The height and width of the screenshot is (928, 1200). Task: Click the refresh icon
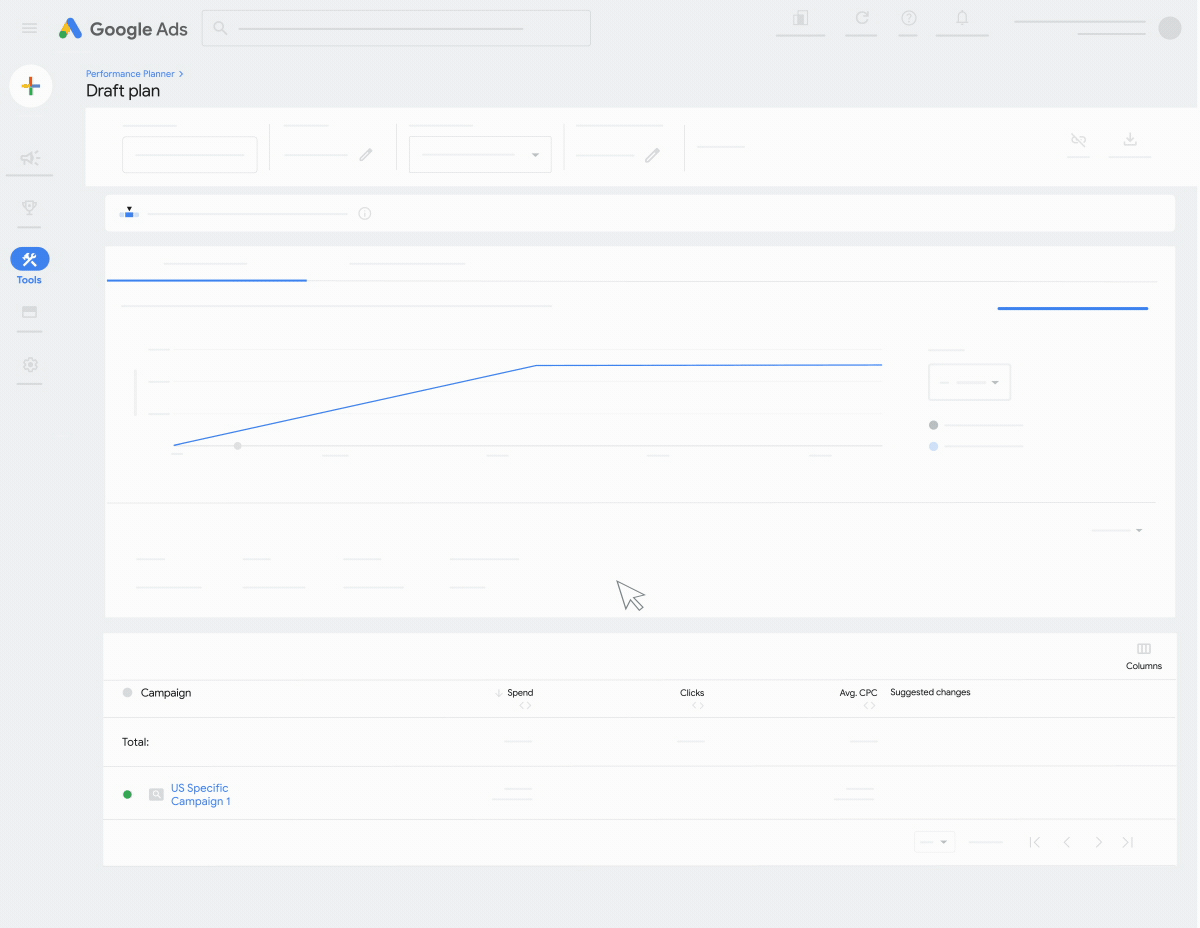click(861, 19)
